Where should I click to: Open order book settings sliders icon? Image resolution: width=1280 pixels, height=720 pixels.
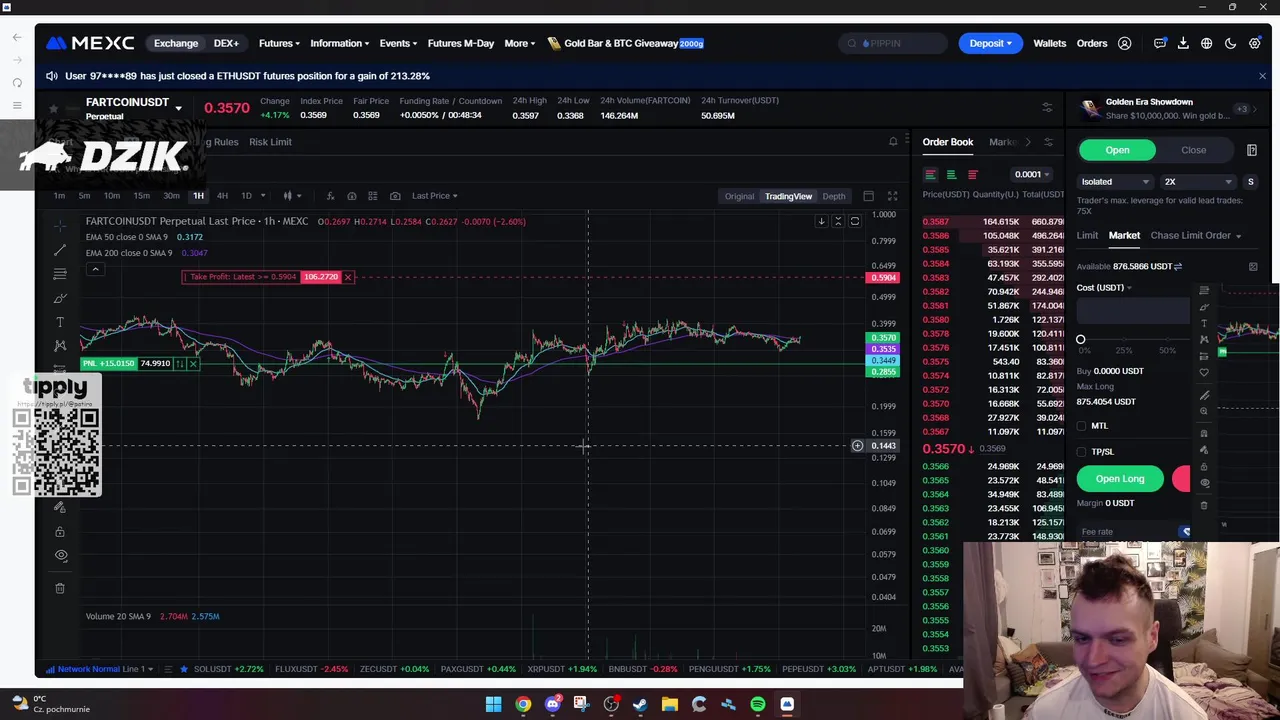tap(1048, 142)
